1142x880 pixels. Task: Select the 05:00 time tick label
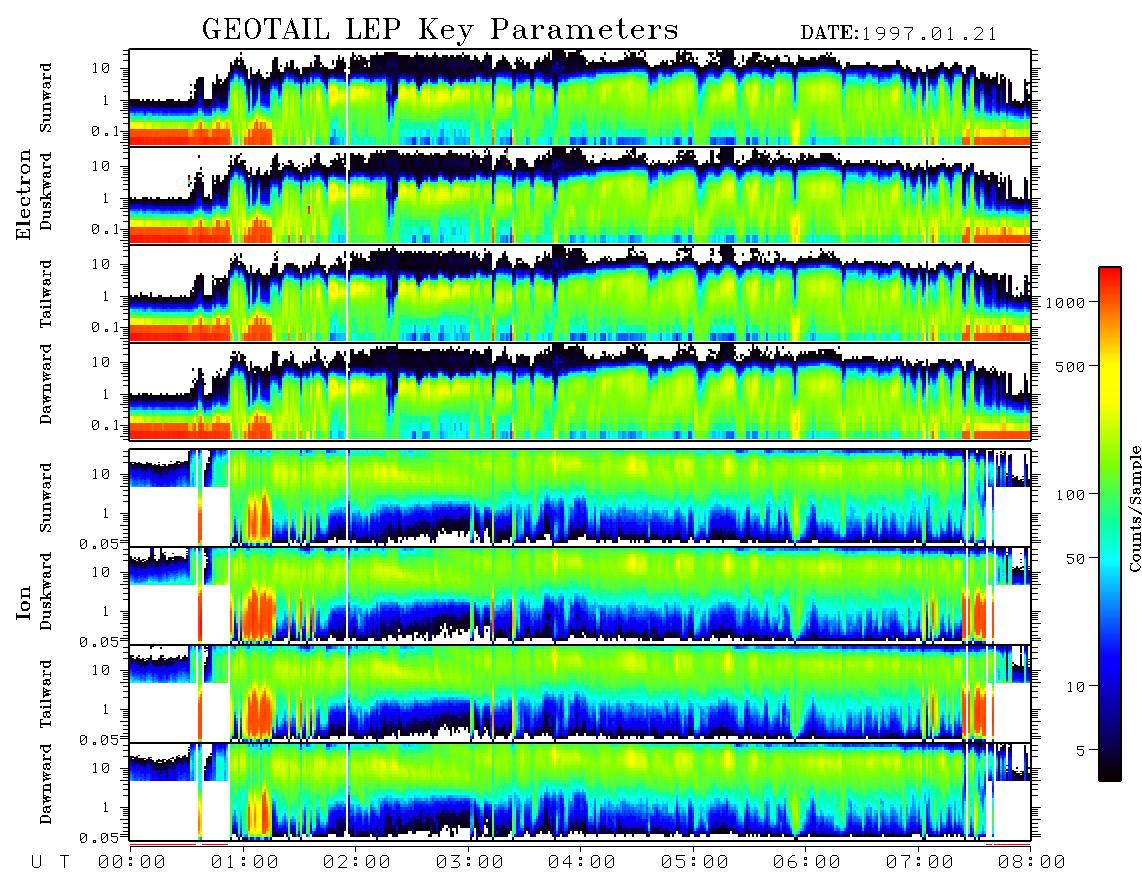pos(695,862)
